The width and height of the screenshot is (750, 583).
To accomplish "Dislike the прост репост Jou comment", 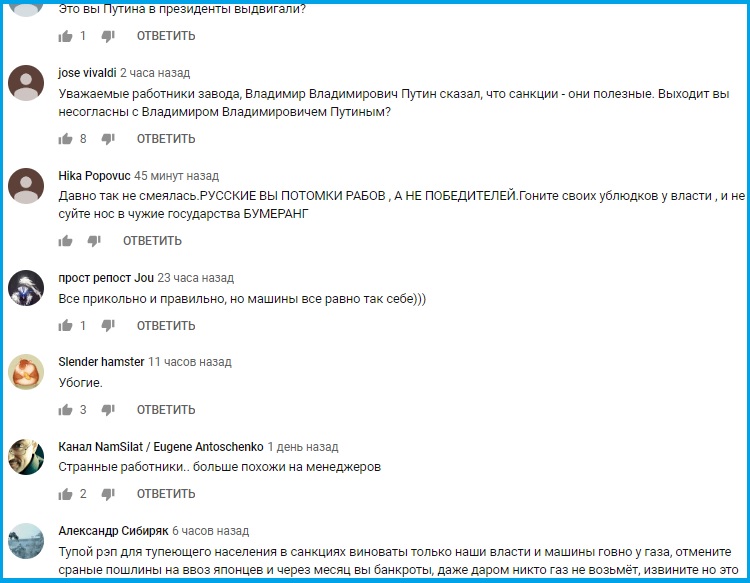I will 108,326.
